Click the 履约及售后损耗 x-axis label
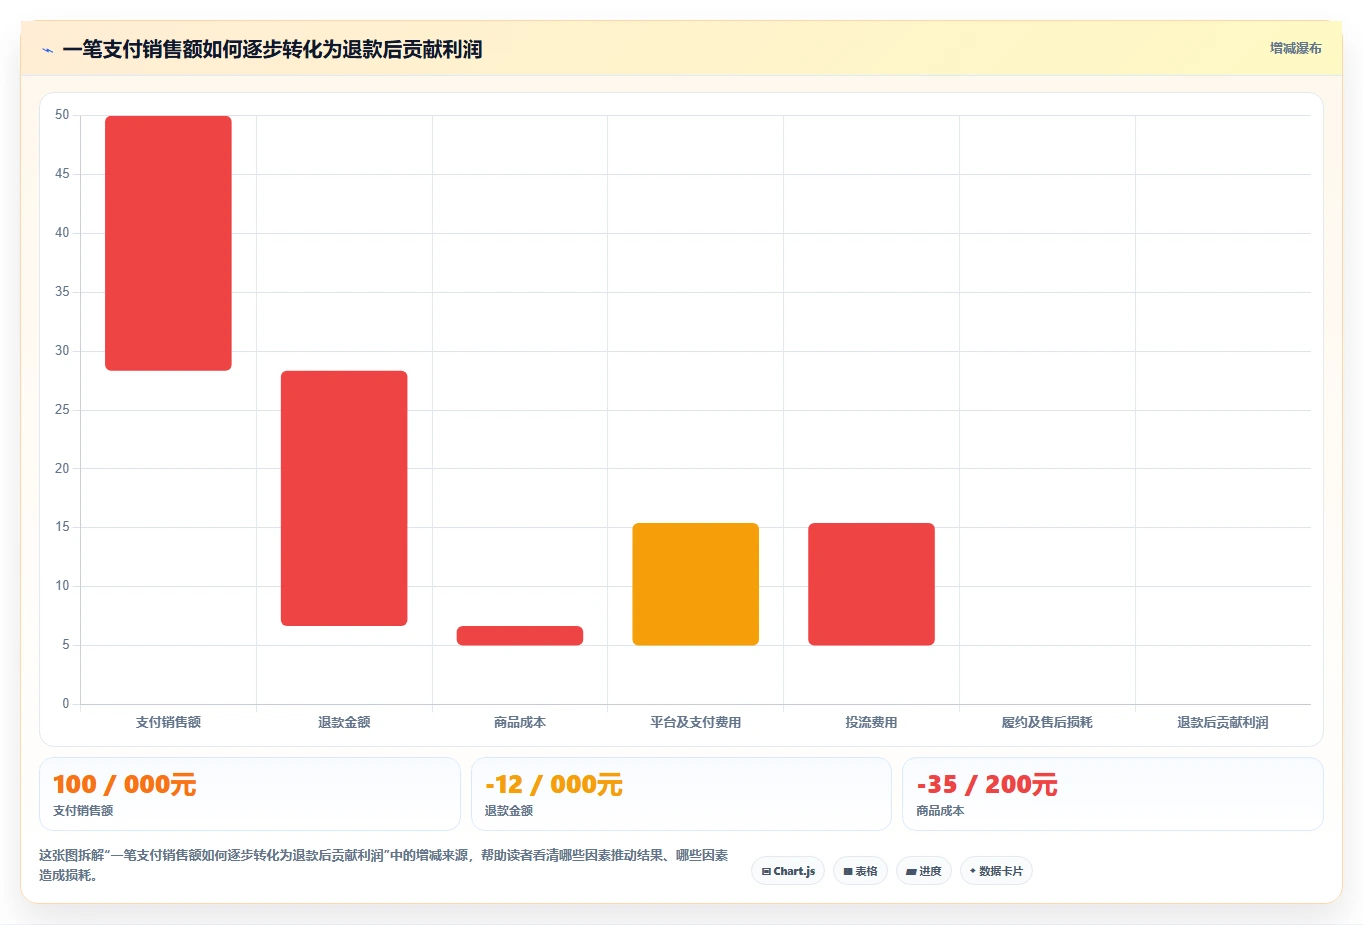Viewport: 1363px width, 925px height. [1047, 722]
